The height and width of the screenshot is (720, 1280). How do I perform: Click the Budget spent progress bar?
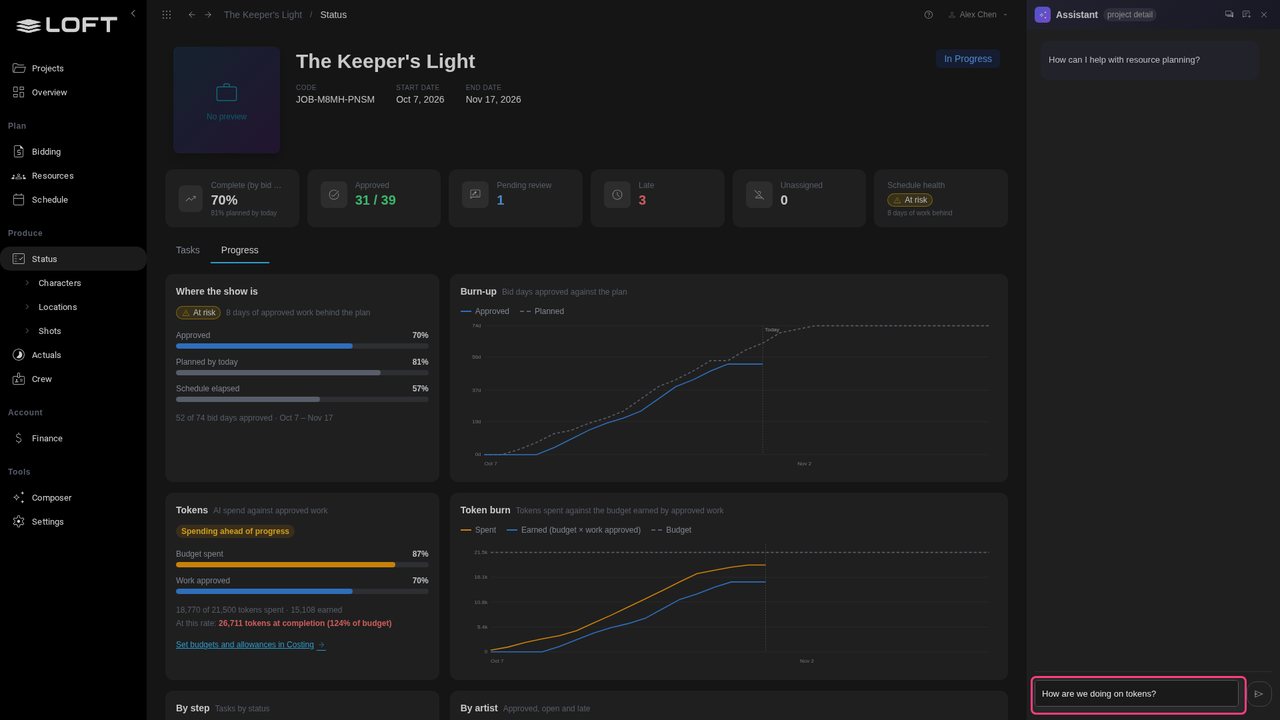pyautogui.click(x=302, y=565)
